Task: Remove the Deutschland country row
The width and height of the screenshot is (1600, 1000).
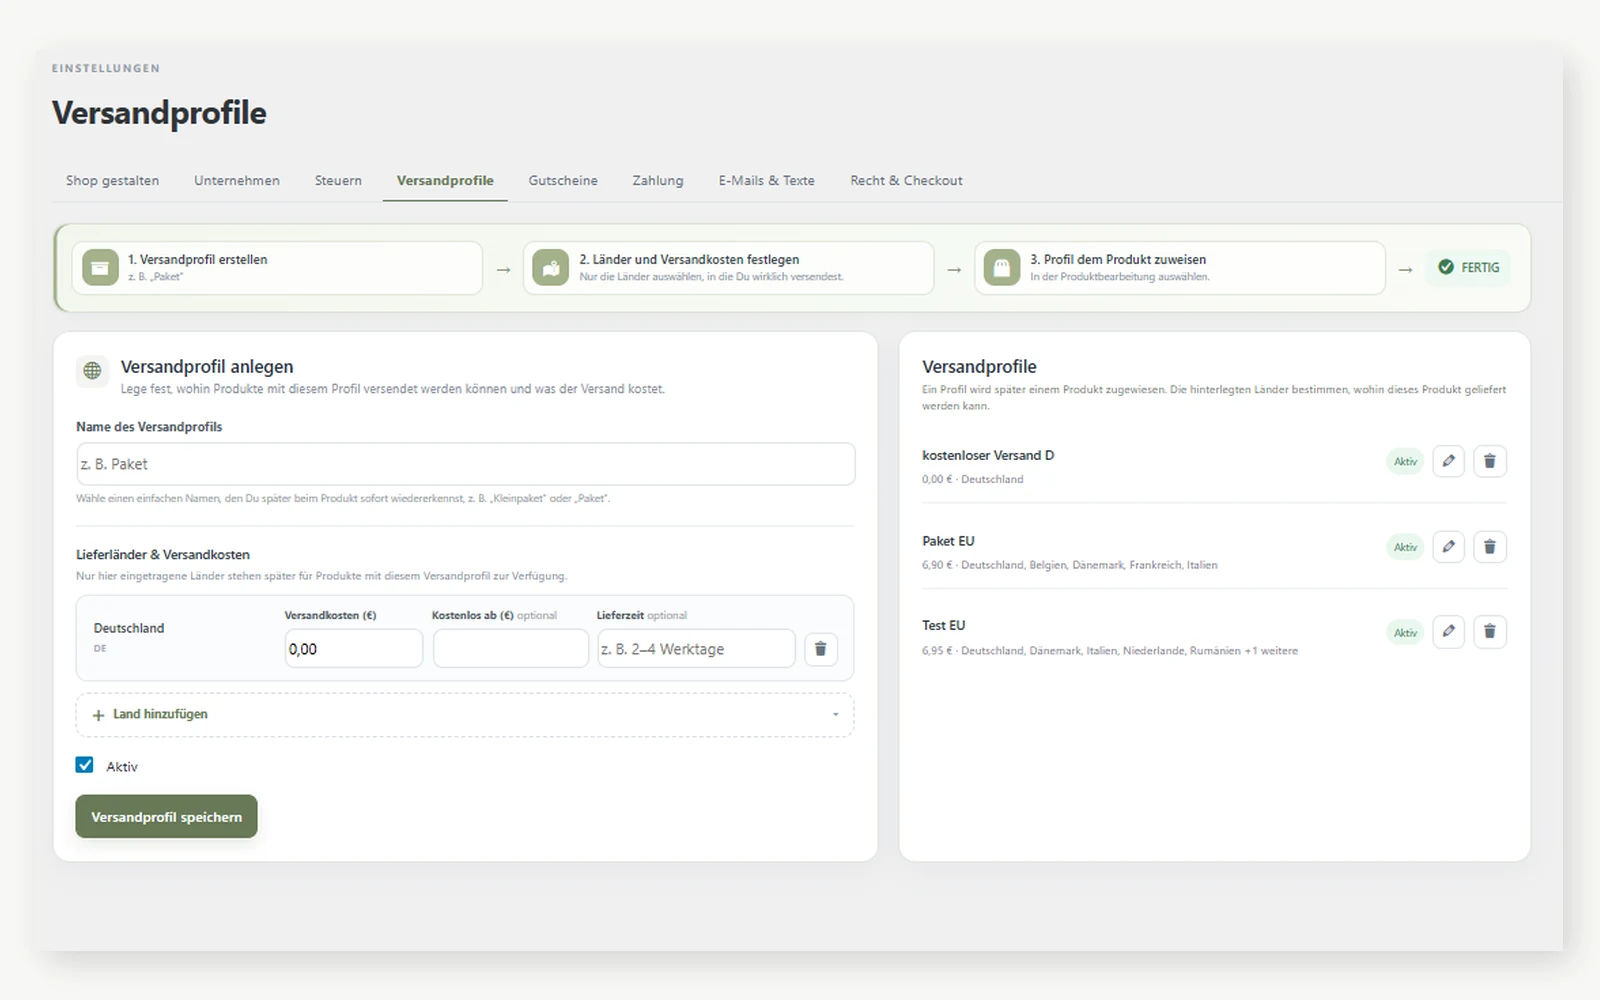Action: (820, 649)
